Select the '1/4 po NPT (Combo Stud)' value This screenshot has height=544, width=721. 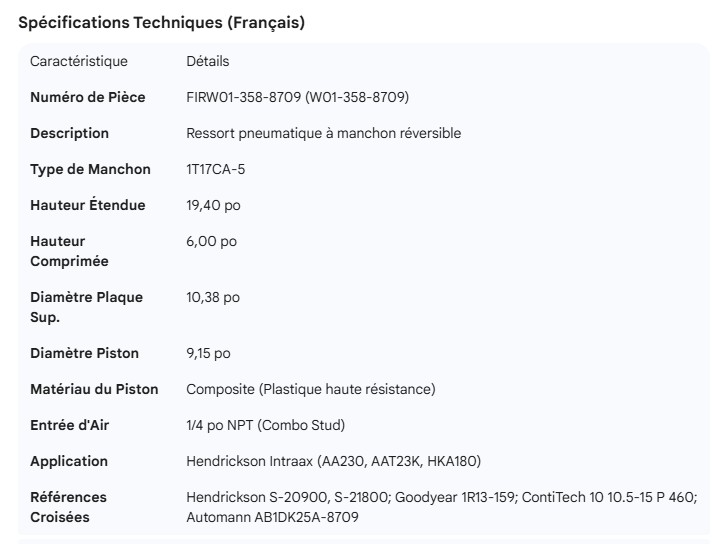(x=265, y=425)
